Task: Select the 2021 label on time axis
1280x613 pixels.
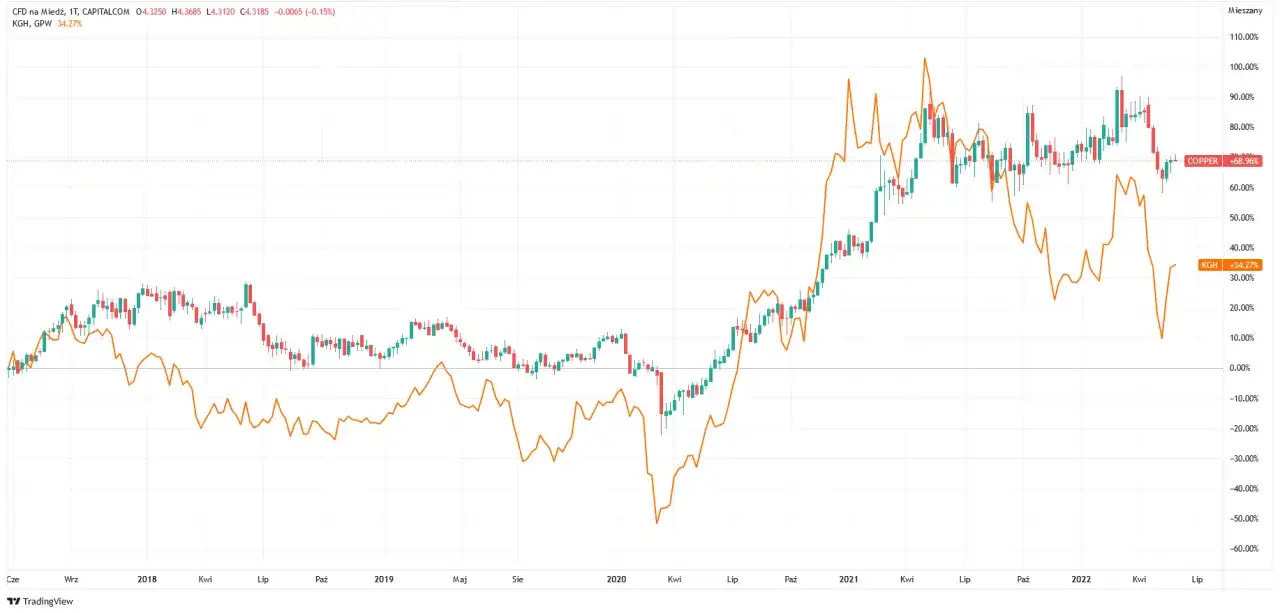Action: click(x=849, y=579)
